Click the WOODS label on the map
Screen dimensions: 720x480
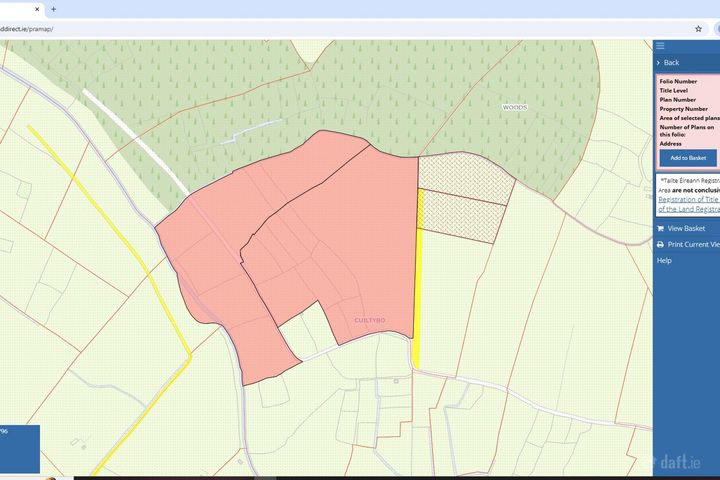pos(514,106)
